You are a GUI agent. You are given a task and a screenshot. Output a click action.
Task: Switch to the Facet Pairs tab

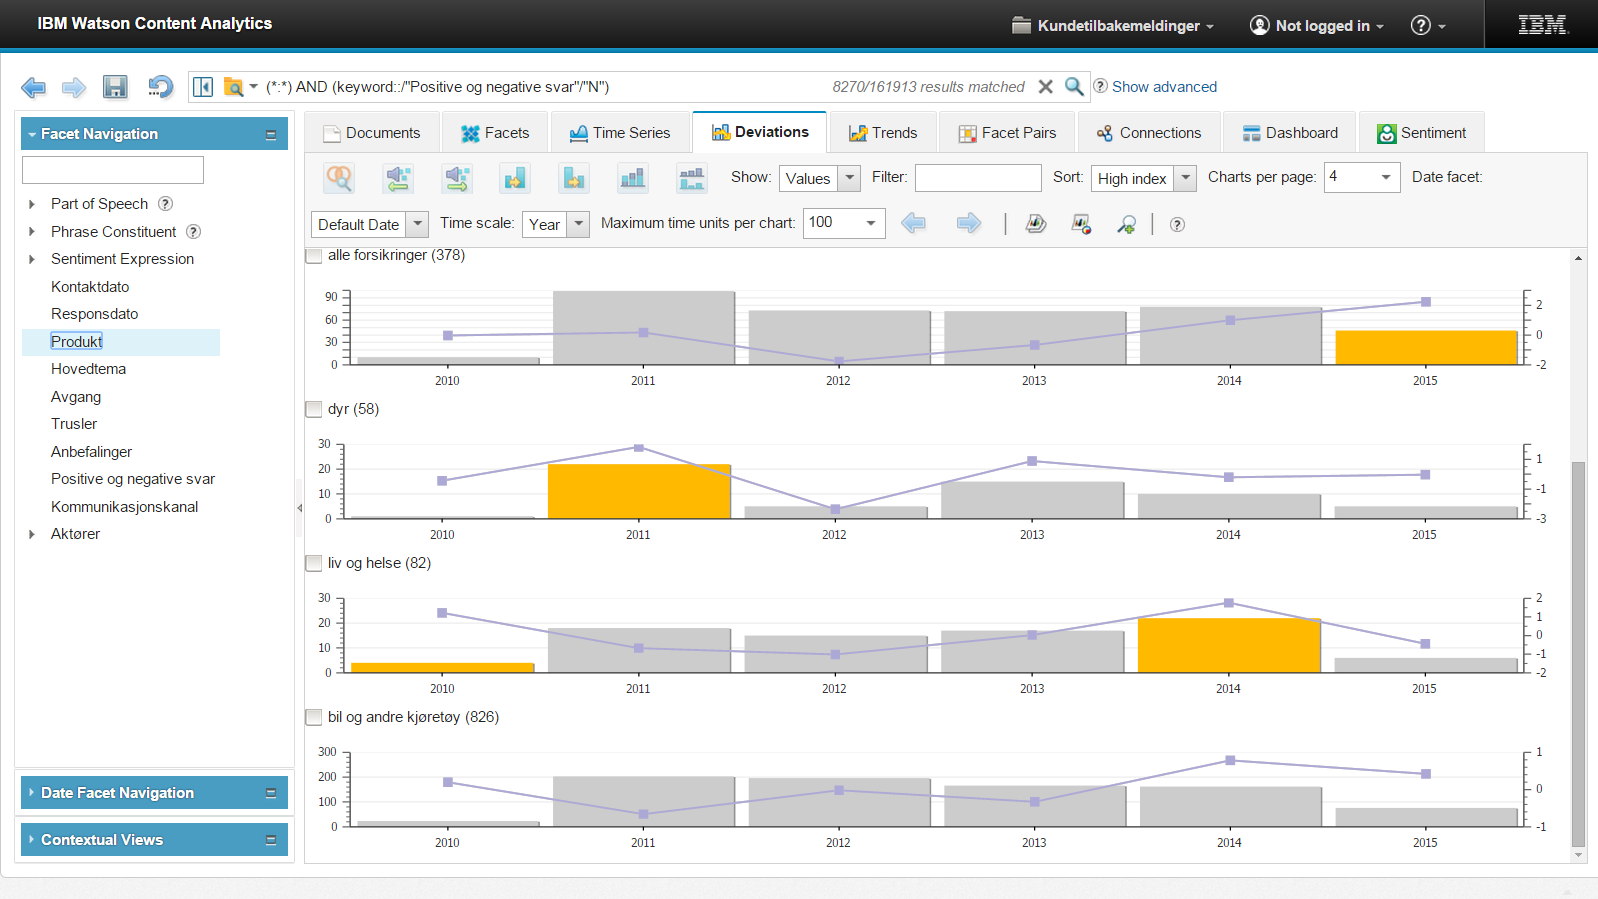(x=1007, y=133)
